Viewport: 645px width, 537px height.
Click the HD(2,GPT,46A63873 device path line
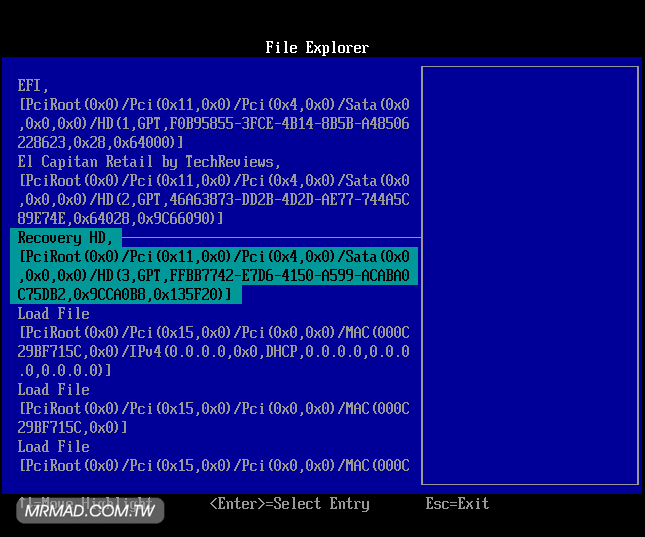213,200
